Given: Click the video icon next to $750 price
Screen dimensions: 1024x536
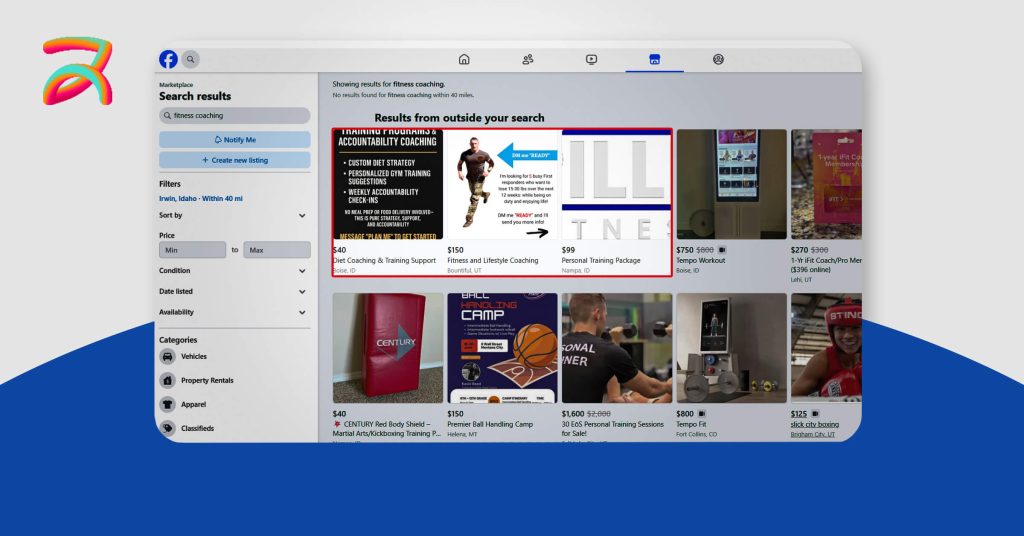Looking at the screenshot, I should pos(722,250).
